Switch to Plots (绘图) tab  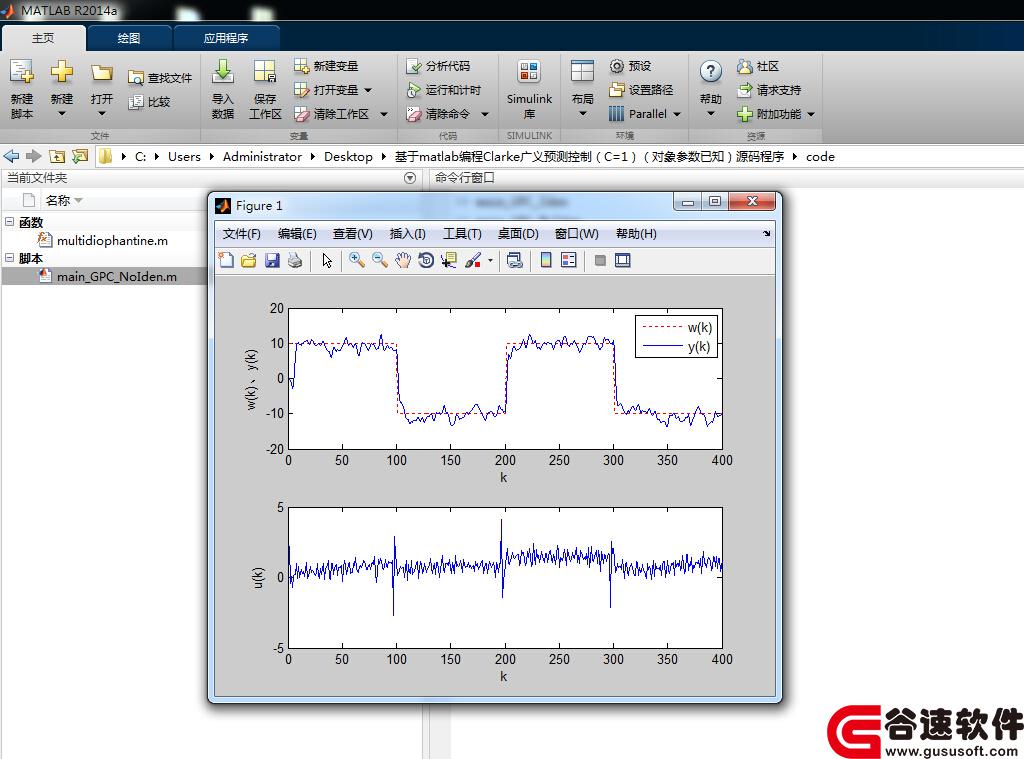pyautogui.click(x=129, y=38)
